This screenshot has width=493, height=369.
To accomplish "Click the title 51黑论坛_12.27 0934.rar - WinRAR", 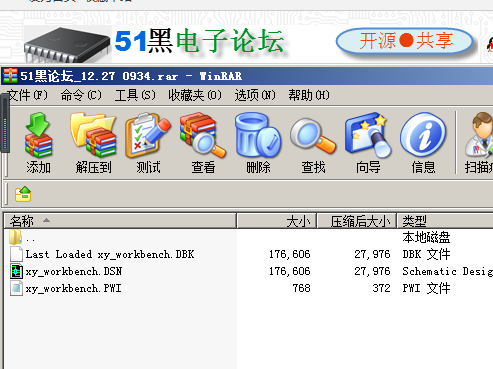I will (x=131, y=76).
